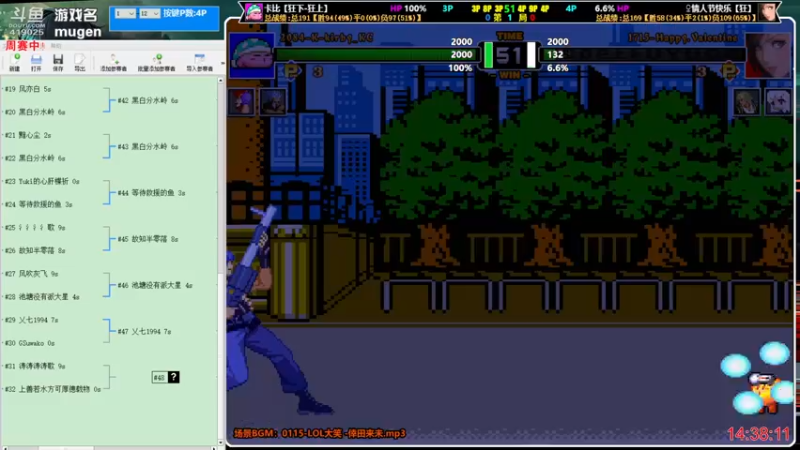Image resolution: width=800 pixels, height=450 pixels.
Task: Click the 按键P数:4P label
Action: click(x=185, y=13)
